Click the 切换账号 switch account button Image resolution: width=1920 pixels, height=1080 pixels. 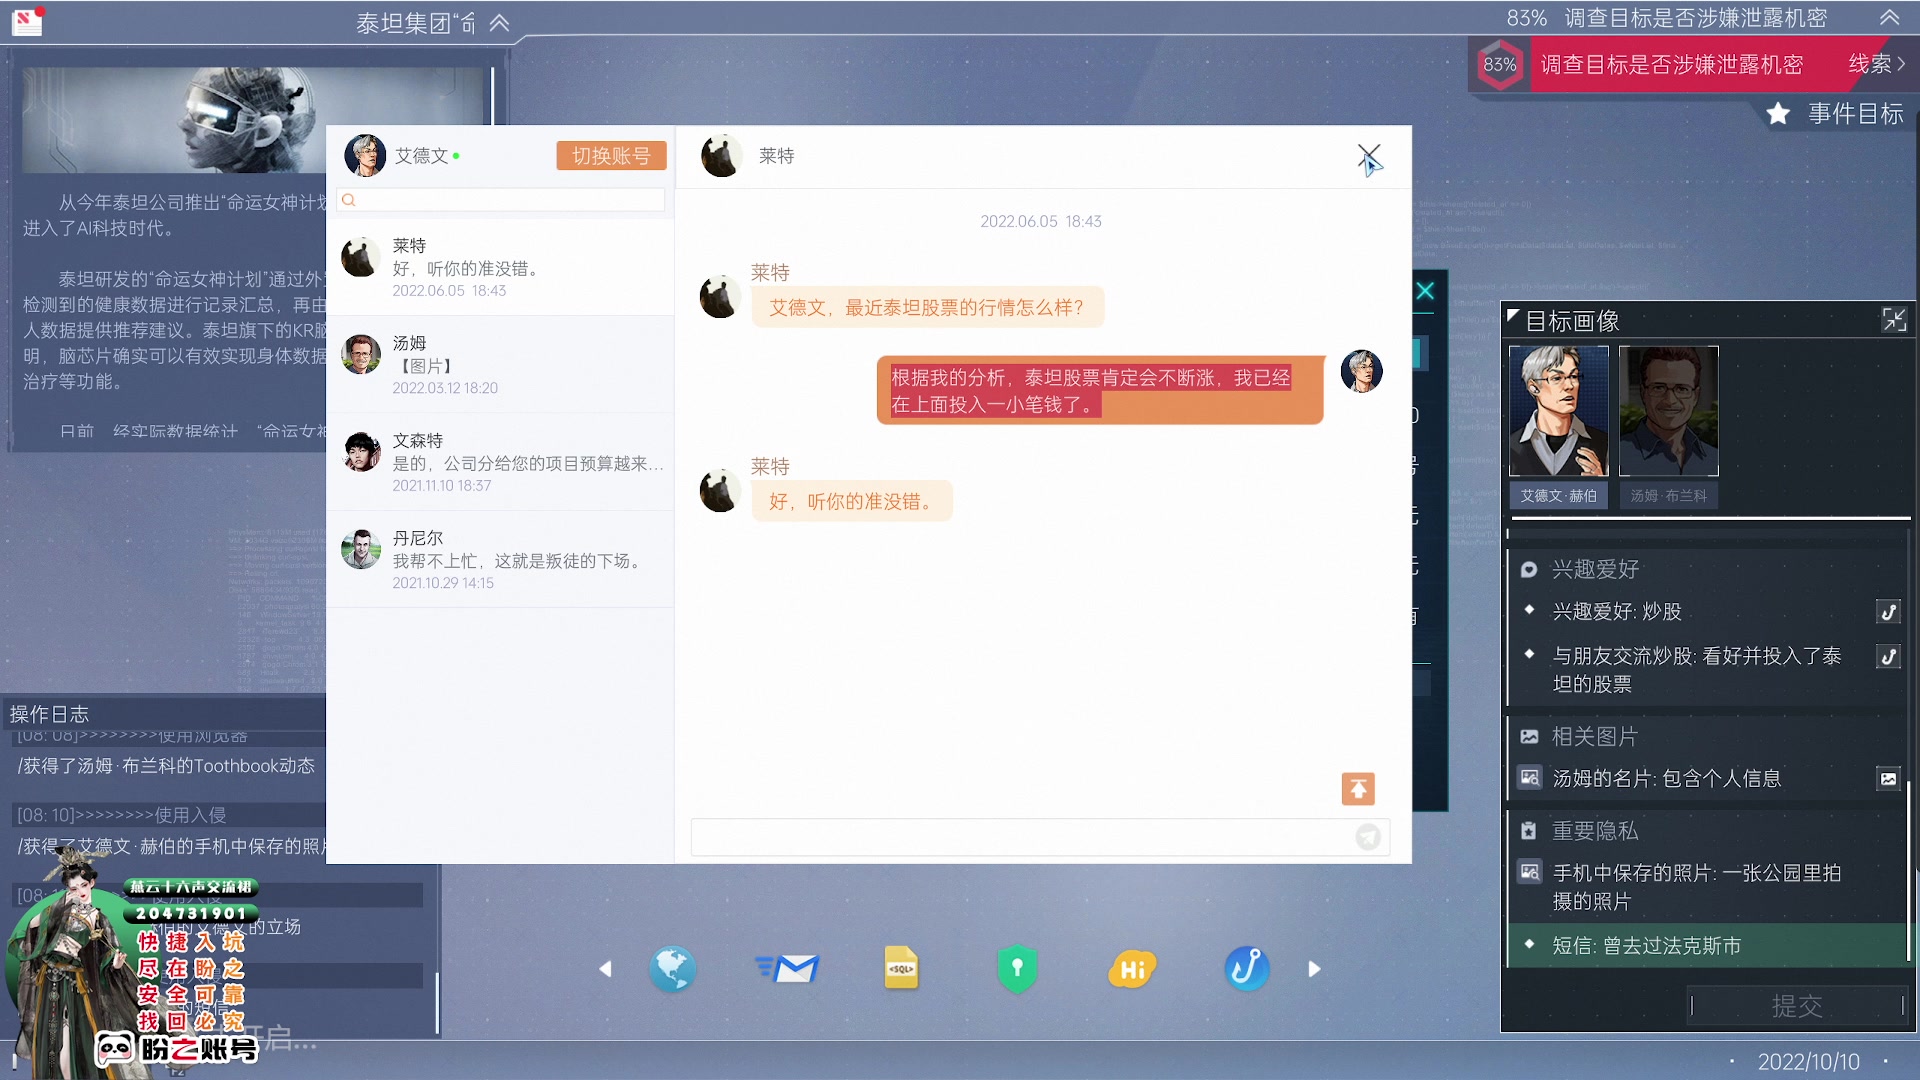611,156
